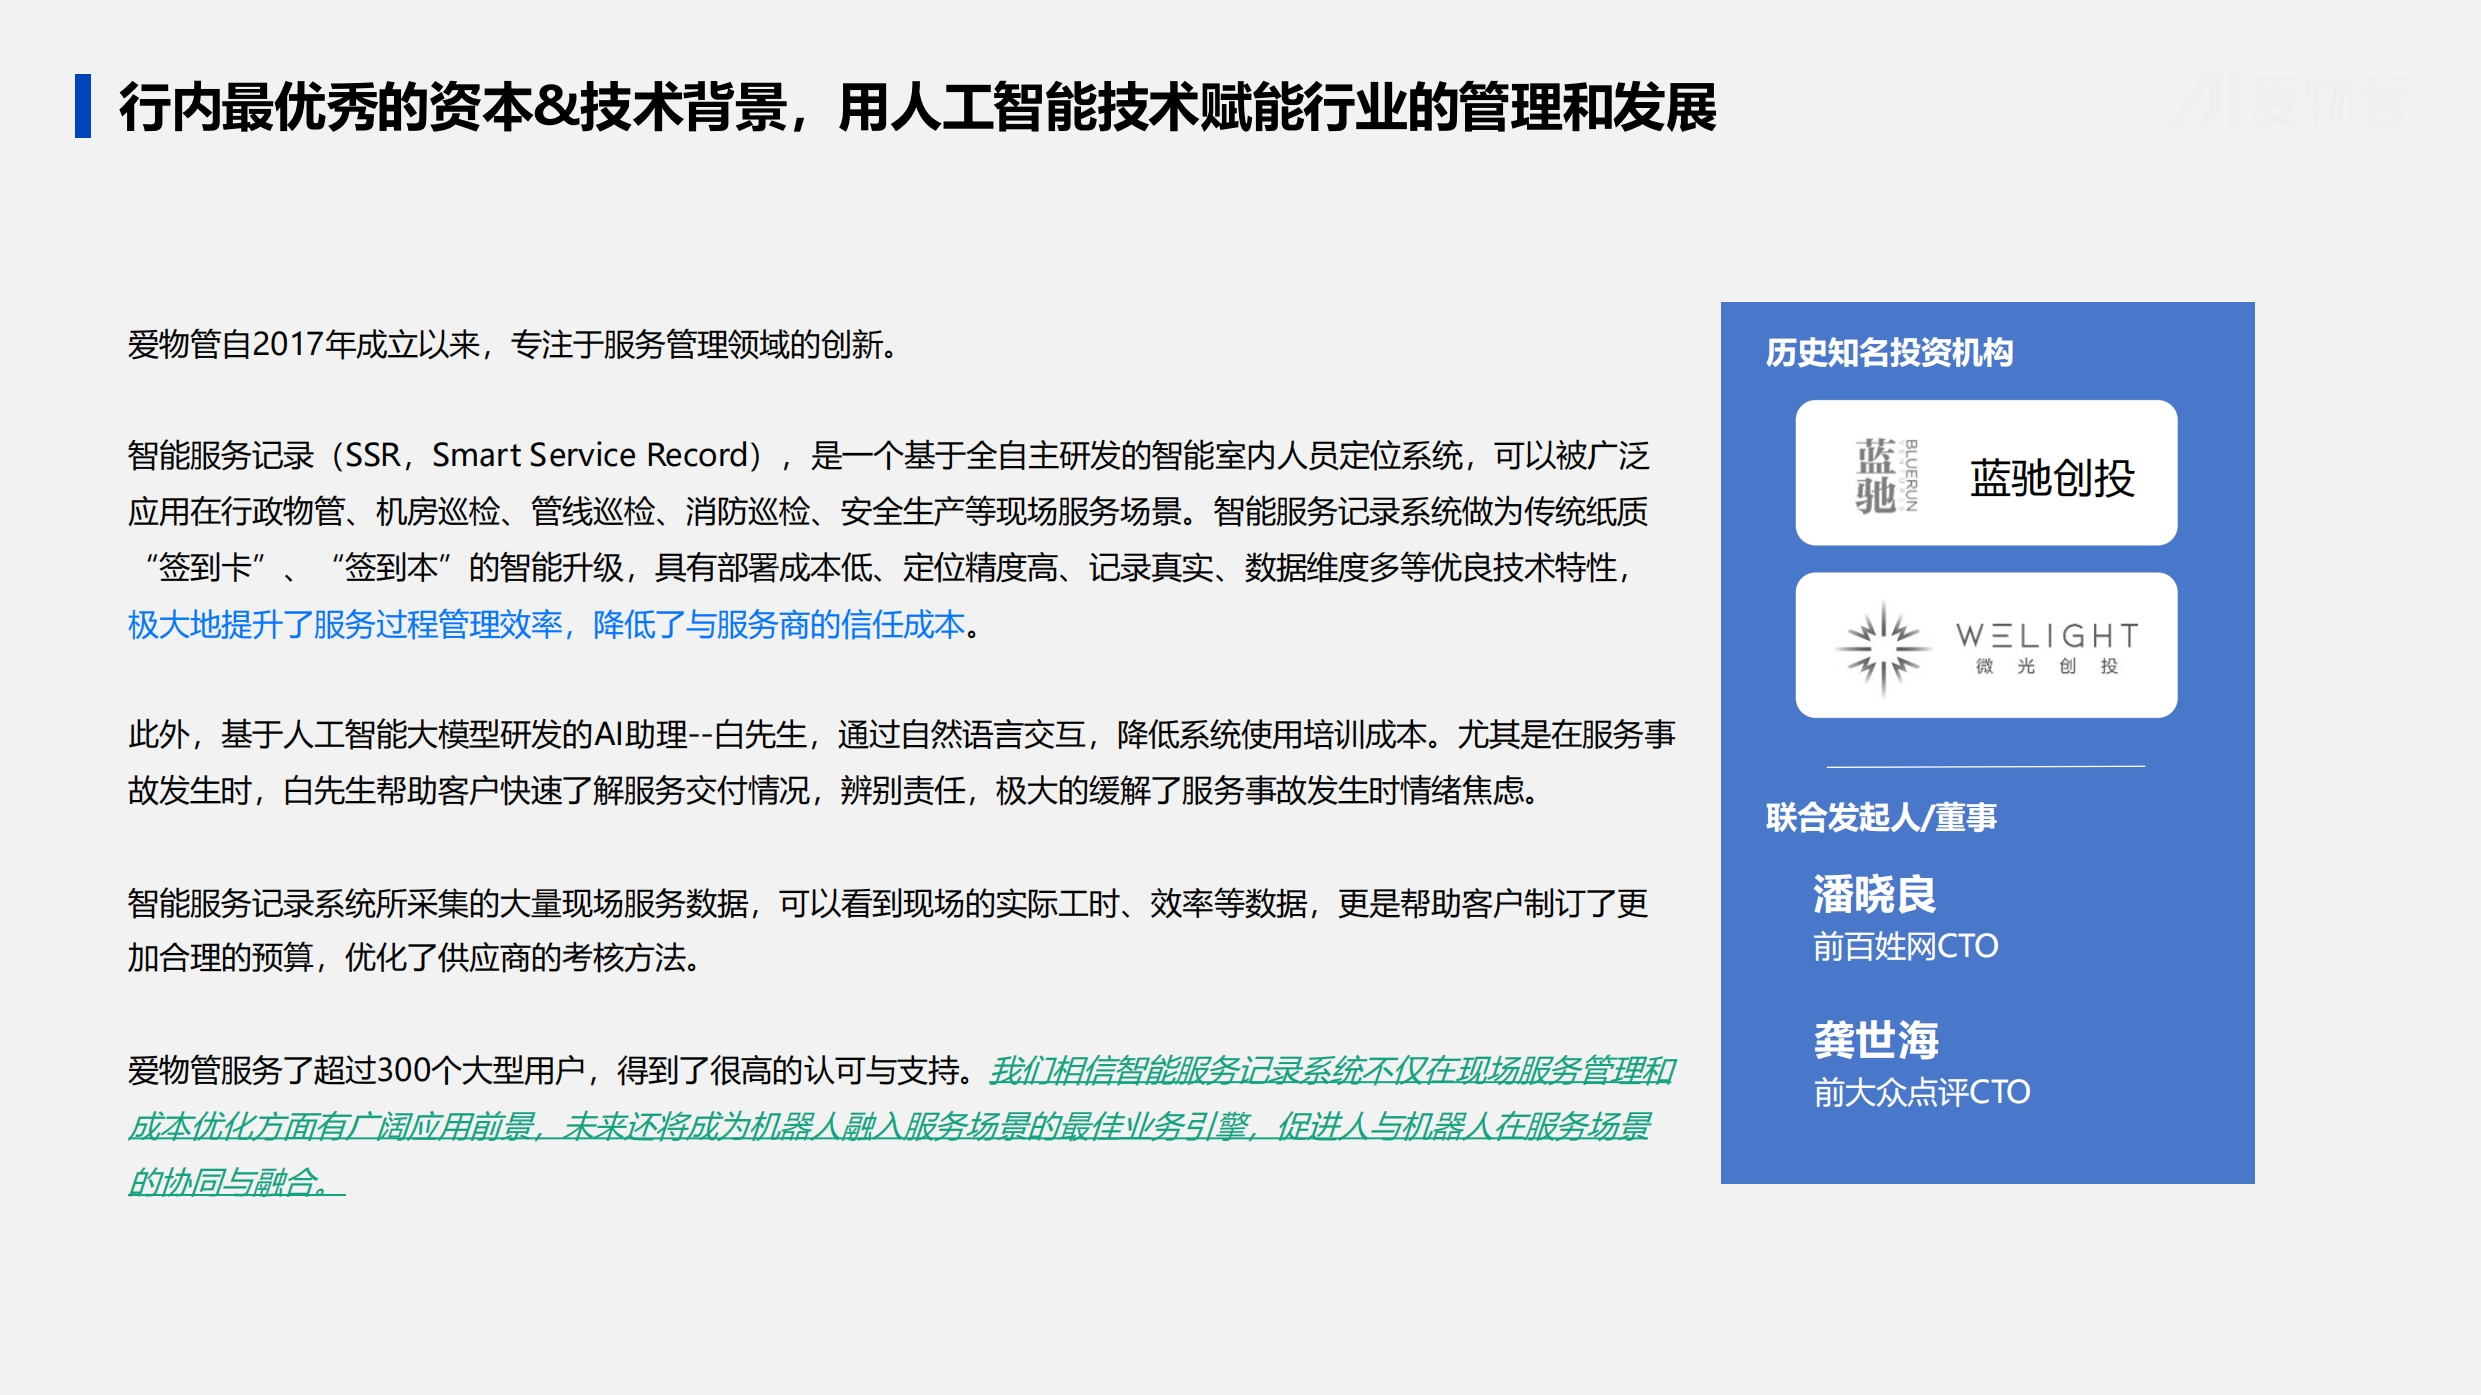Click the heading 联合发起人/董事

point(1881,817)
